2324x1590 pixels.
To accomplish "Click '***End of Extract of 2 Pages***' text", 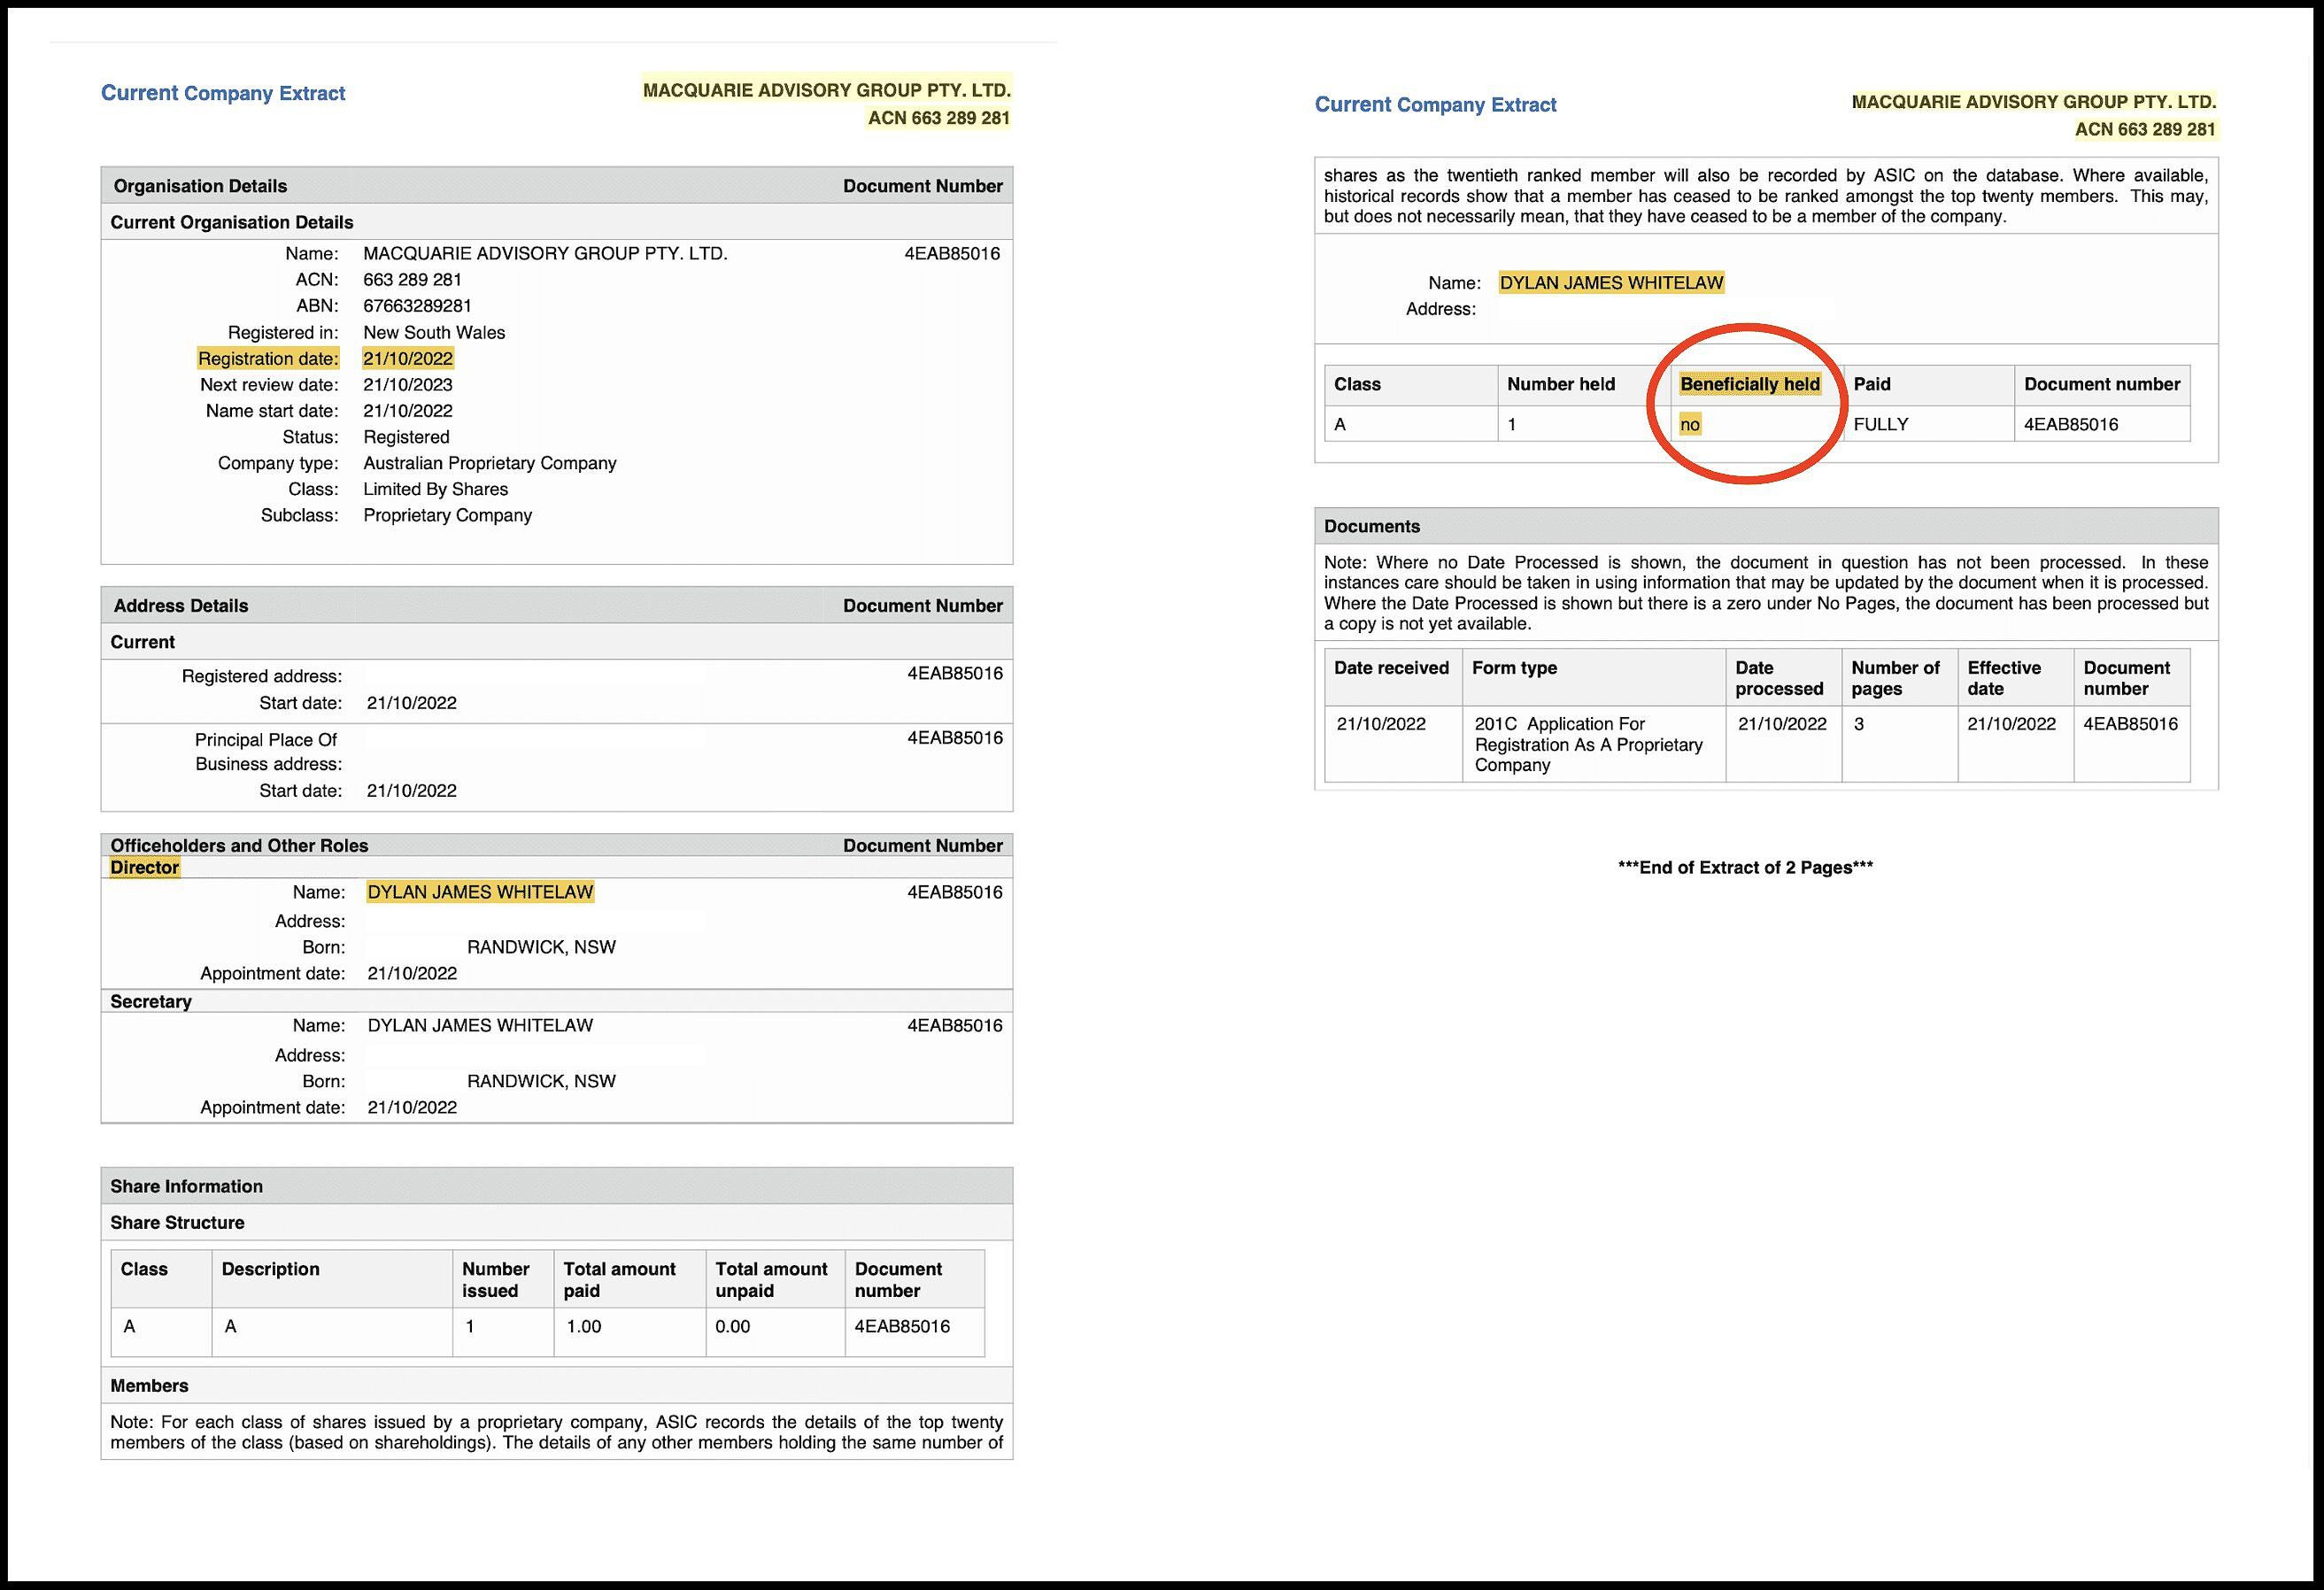I will point(1746,868).
